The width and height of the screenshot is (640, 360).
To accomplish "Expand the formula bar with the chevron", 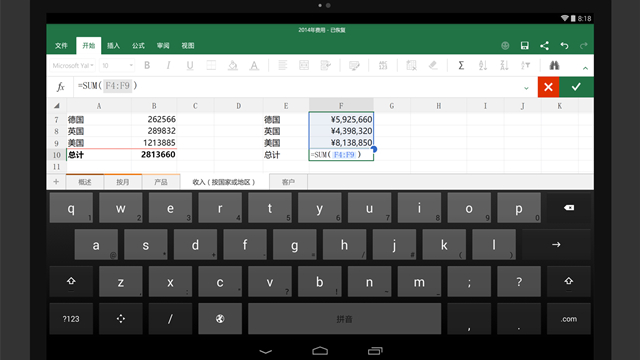I will 526,88.
